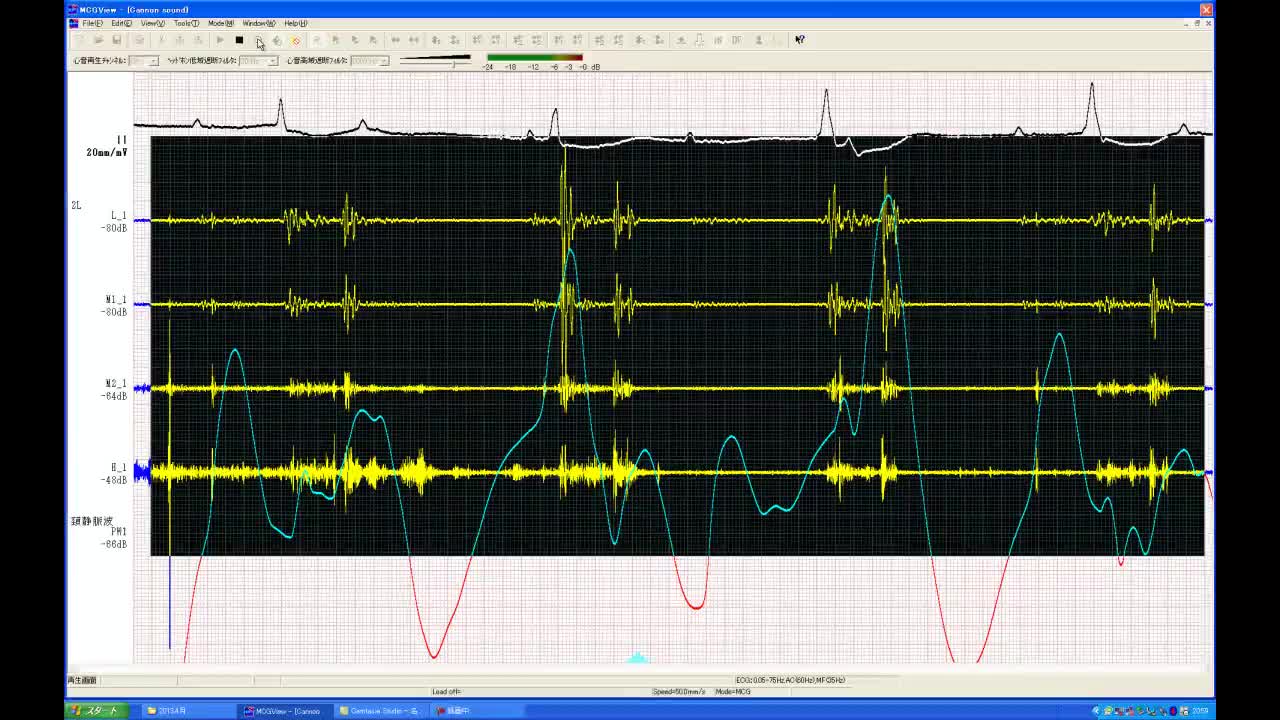Click the L_1 channel label
The height and width of the screenshot is (720, 1280).
(x=118, y=216)
